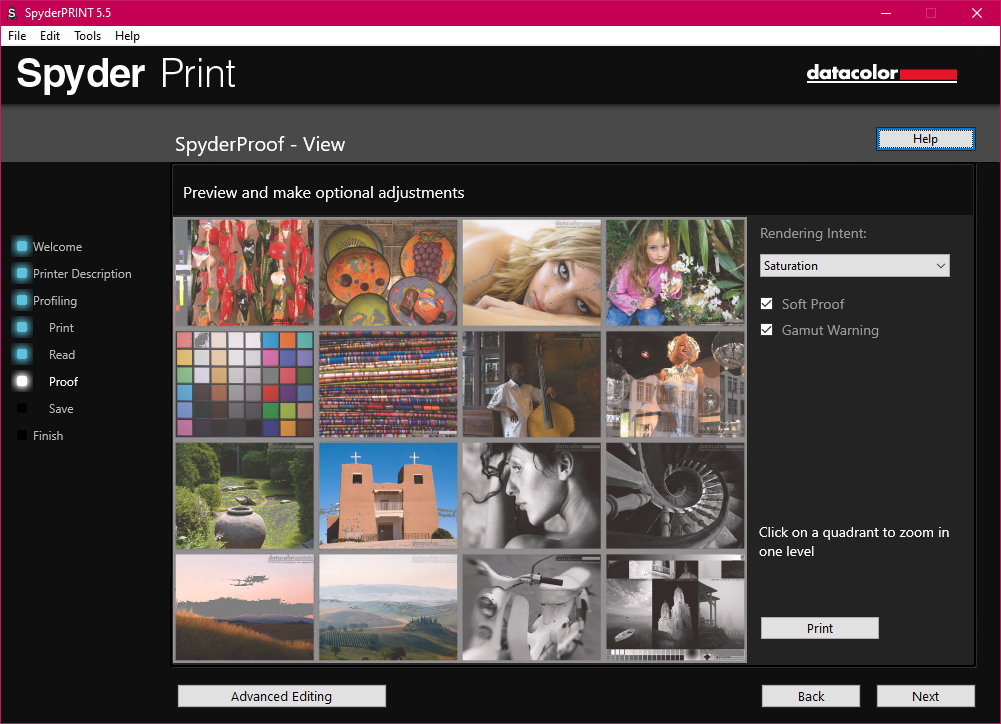Select the Save step label

61,409
